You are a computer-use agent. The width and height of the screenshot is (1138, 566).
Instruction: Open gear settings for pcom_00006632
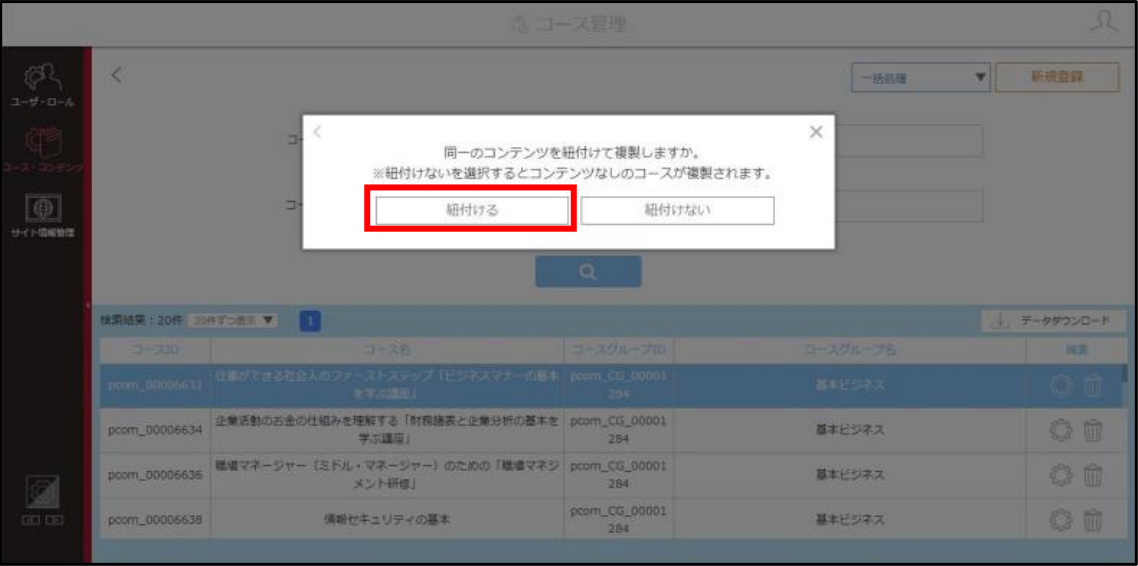[x=1061, y=387]
